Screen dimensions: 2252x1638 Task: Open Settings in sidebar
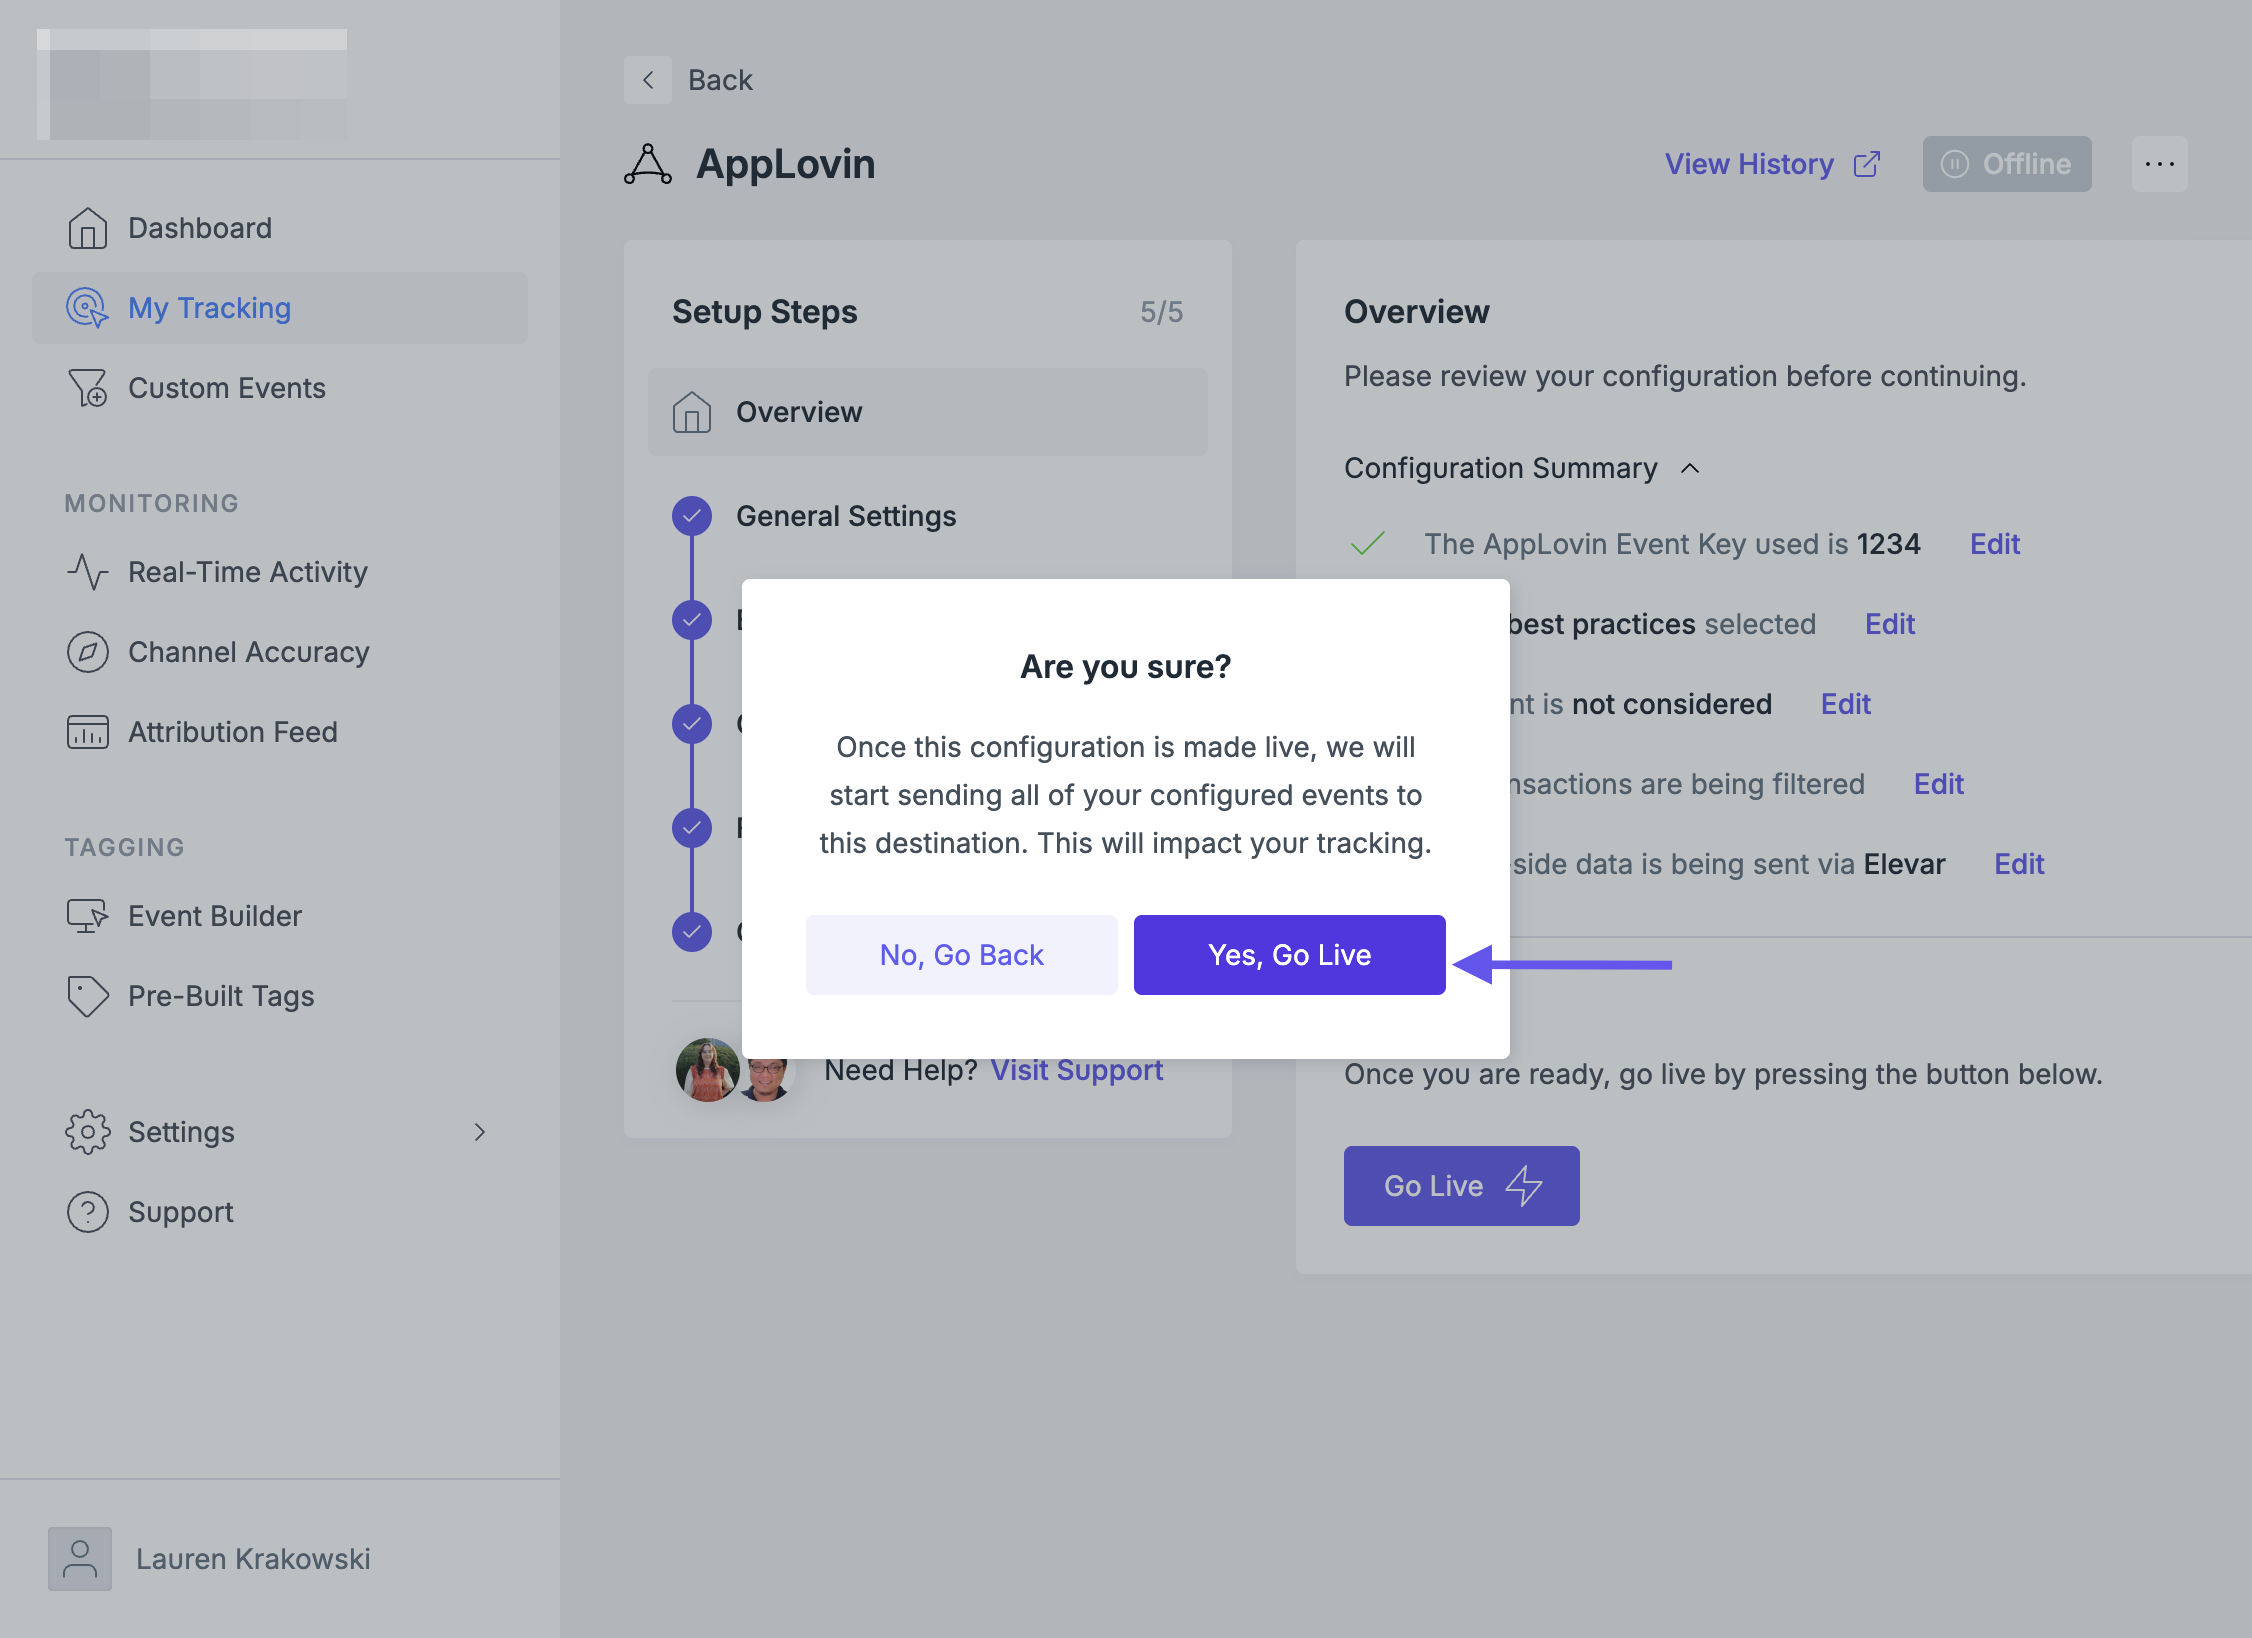[280, 1132]
